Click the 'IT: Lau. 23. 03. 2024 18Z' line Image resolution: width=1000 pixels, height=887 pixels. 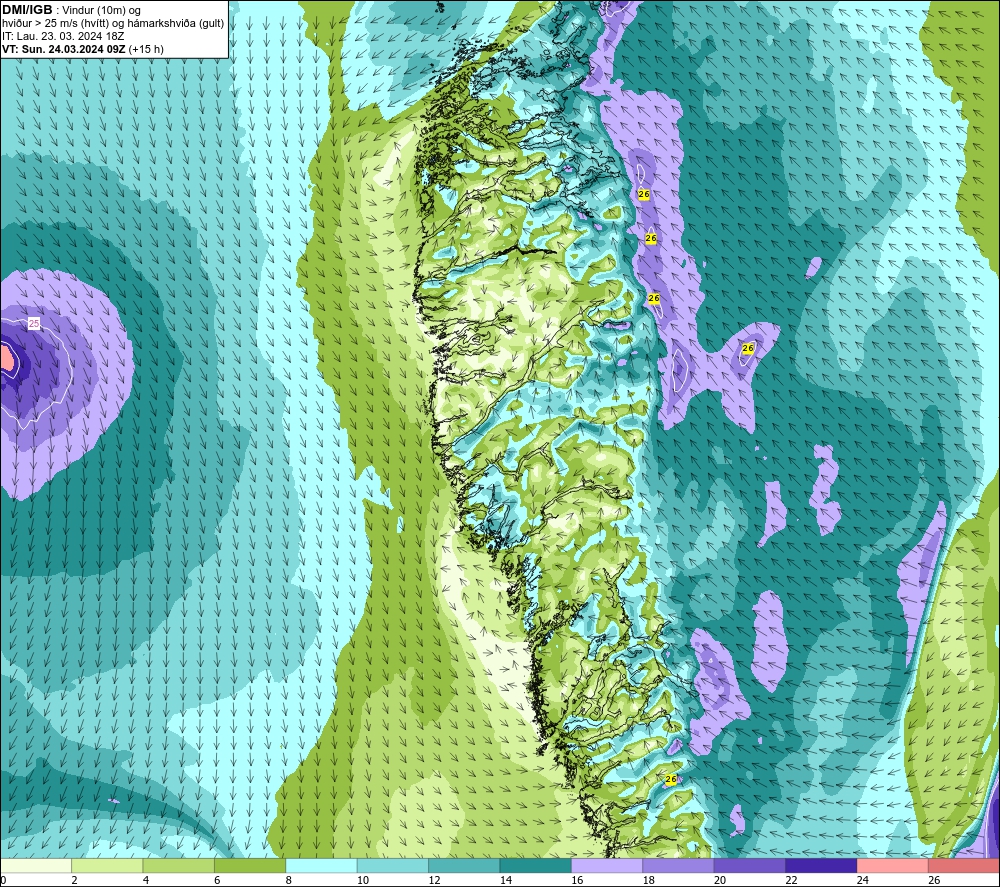(x=64, y=36)
